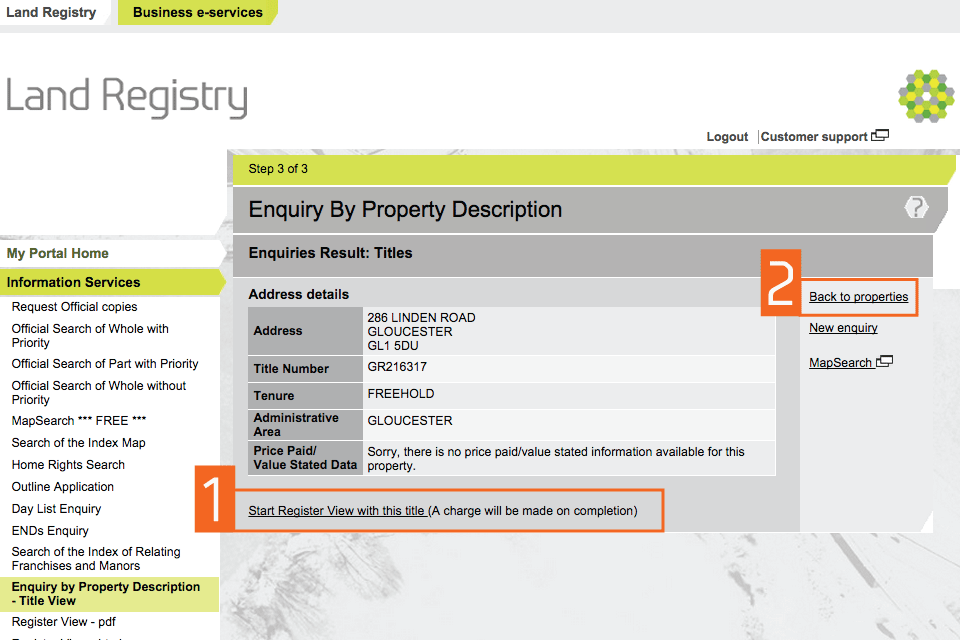960x640 pixels.
Task: Open My Portal Home
Action: pos(58,254)
